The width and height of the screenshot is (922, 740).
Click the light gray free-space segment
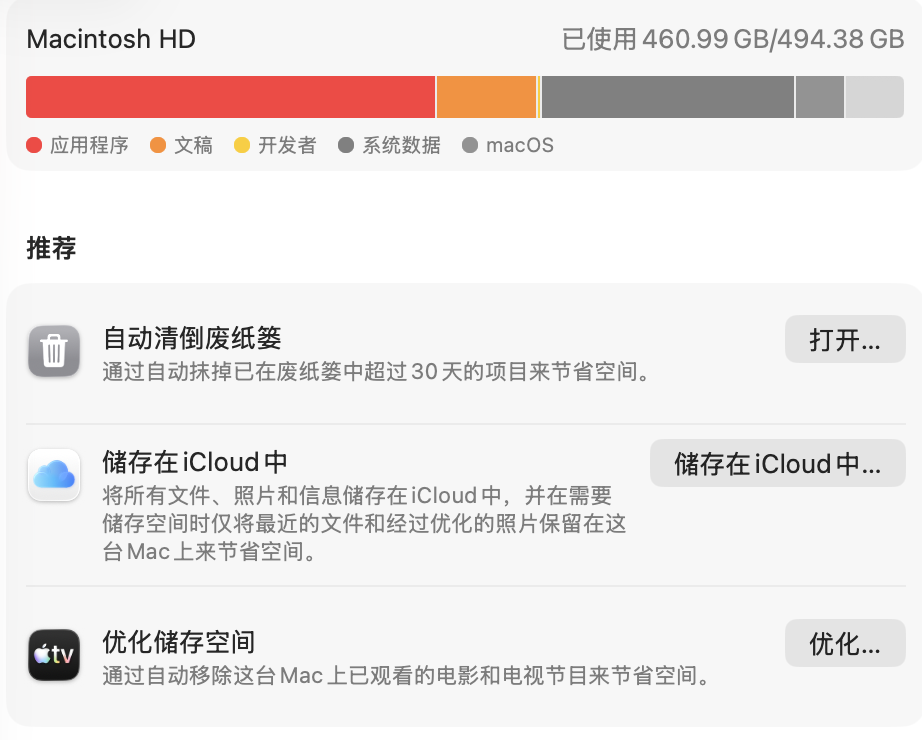(874, 97)
